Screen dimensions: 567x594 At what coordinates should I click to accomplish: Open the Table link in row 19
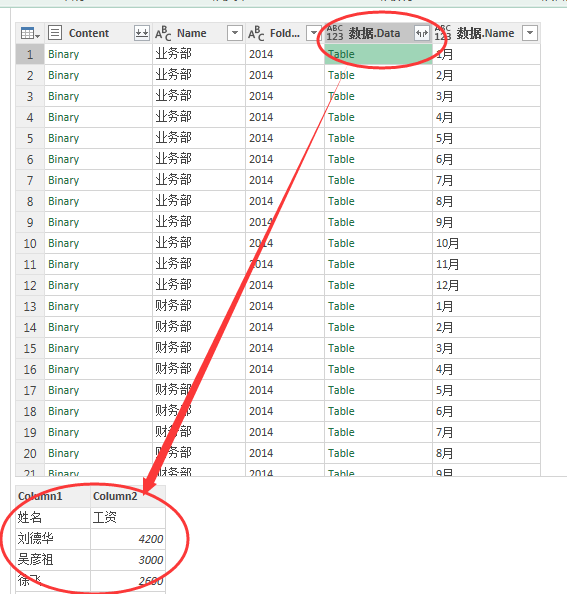(x=341, y=432)
